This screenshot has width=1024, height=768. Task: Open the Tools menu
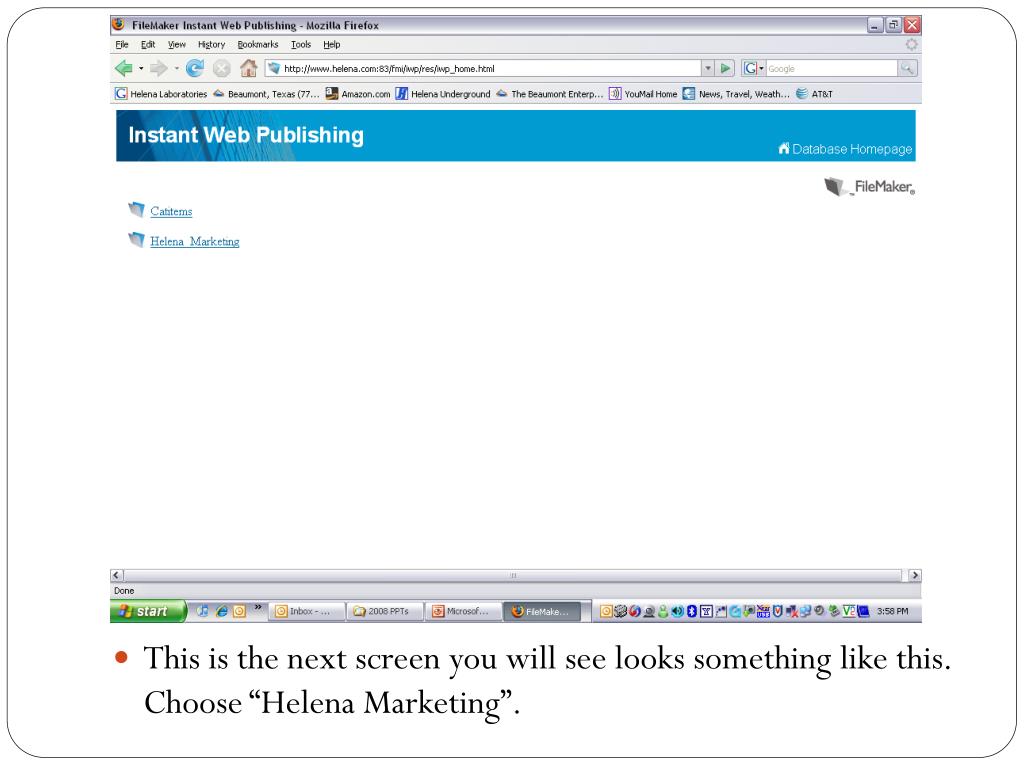301,44
